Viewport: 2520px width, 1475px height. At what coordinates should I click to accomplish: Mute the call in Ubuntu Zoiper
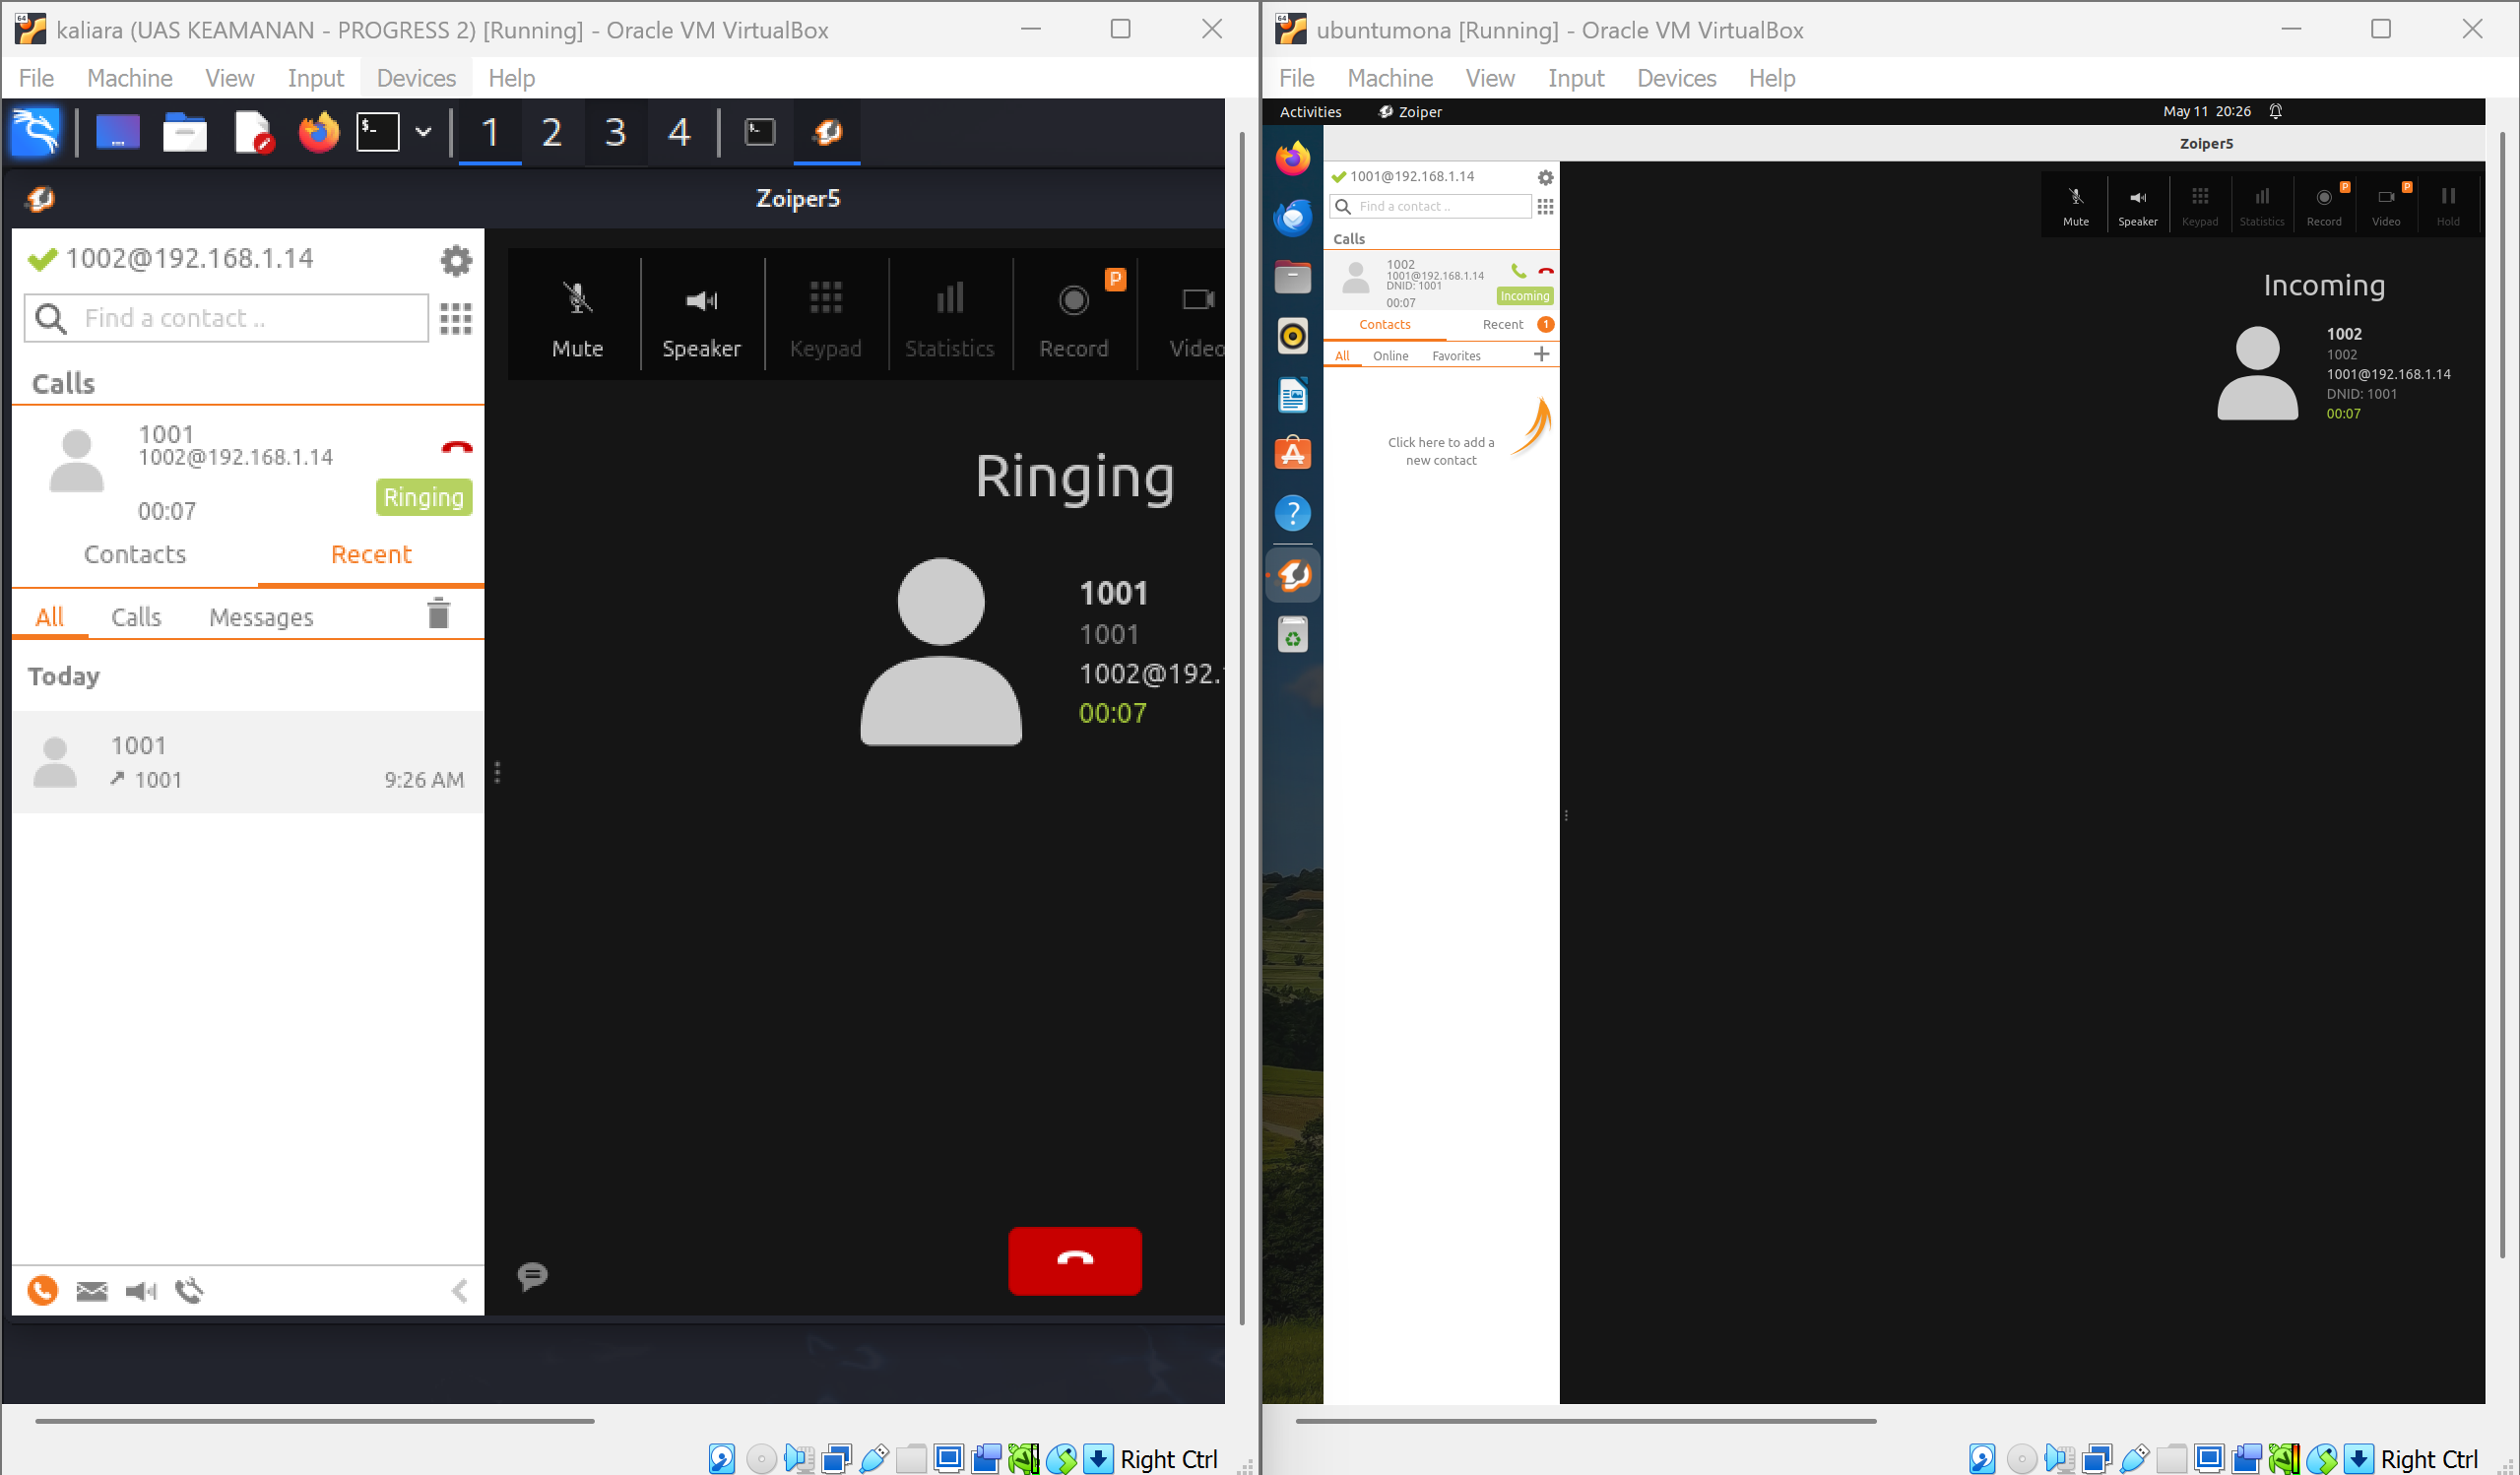[x=2075, y=205]
